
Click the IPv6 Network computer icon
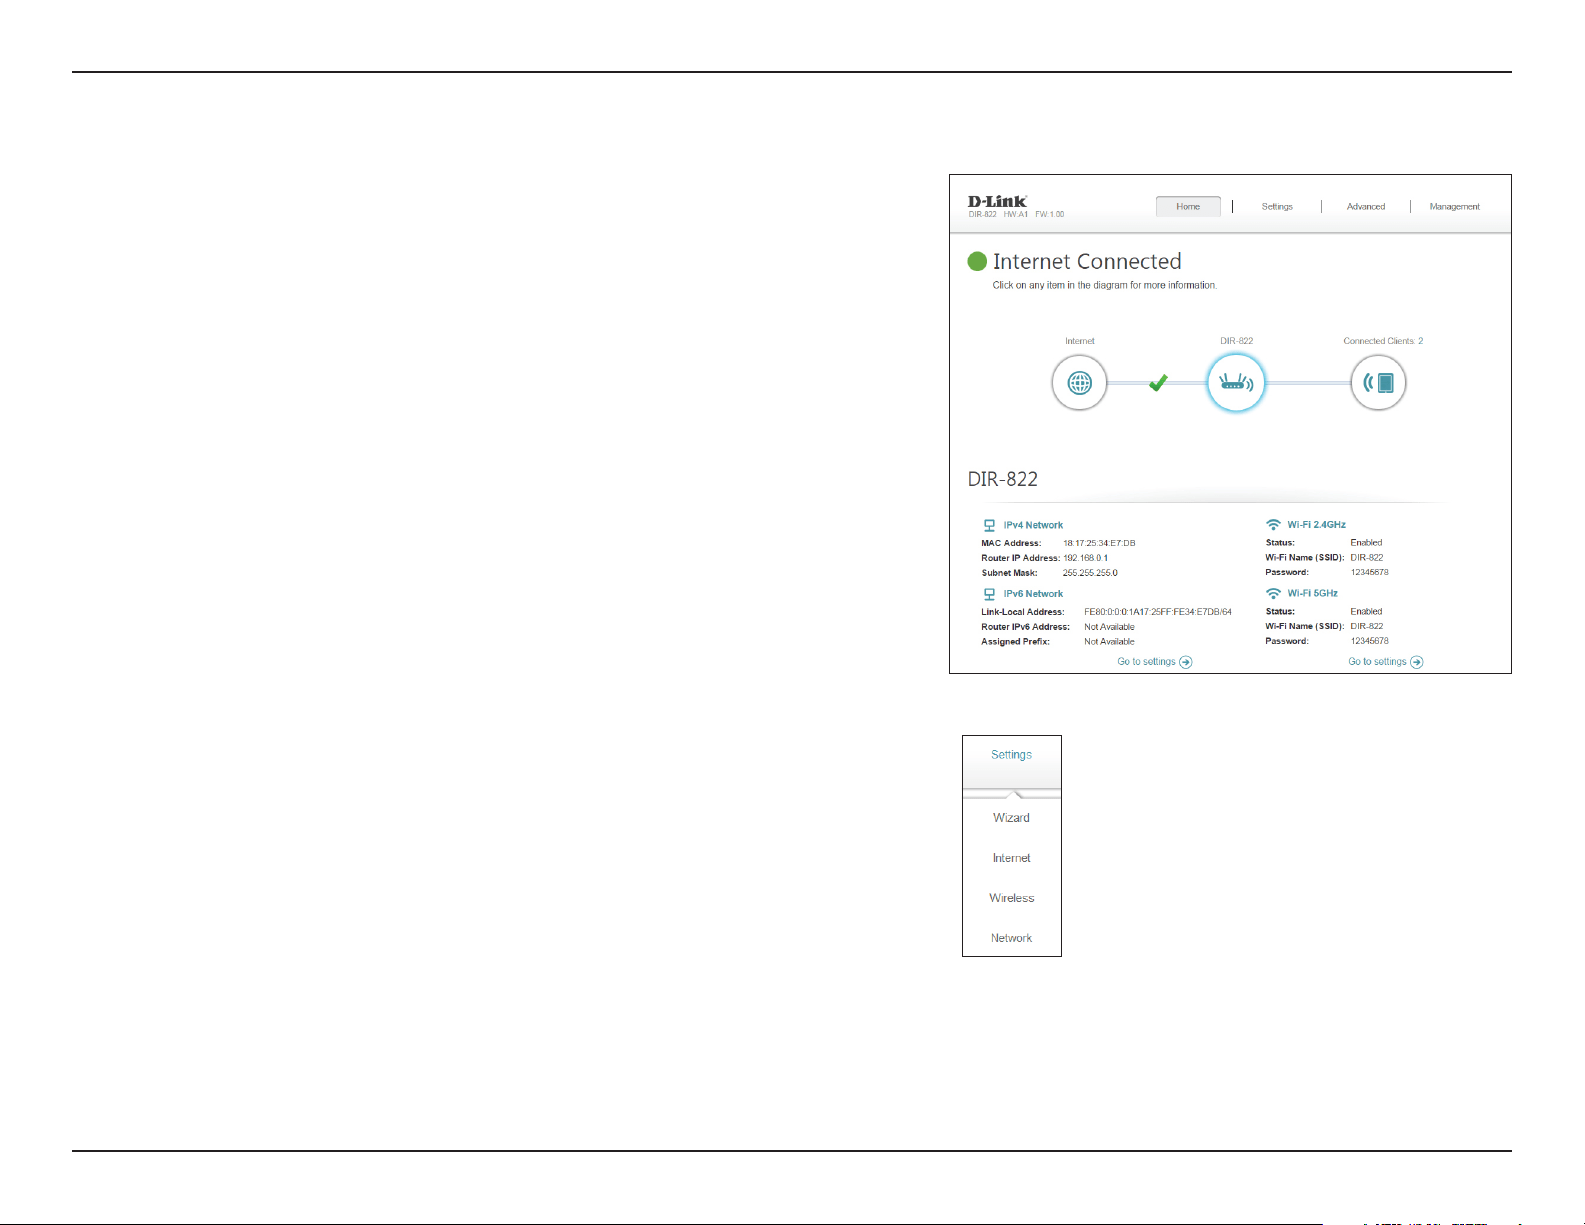[x=989, y=594]
